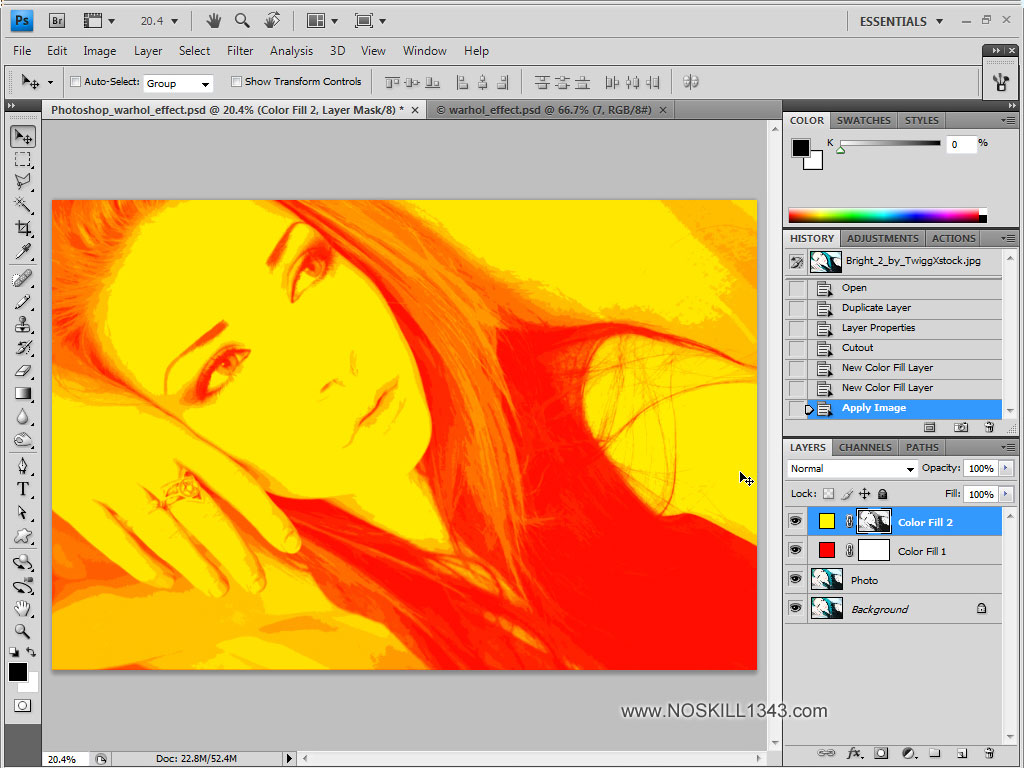Open the Fill slider arrow

click(x=1006, y=494)
